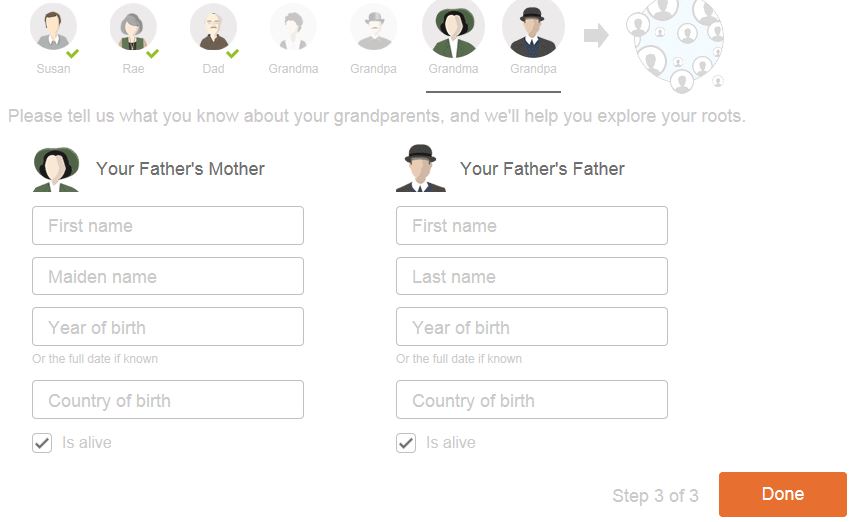Viewport: 857px width, 522px height.
Task: Select the first greyed-out Grandma avatar
Action: point(293,27)
